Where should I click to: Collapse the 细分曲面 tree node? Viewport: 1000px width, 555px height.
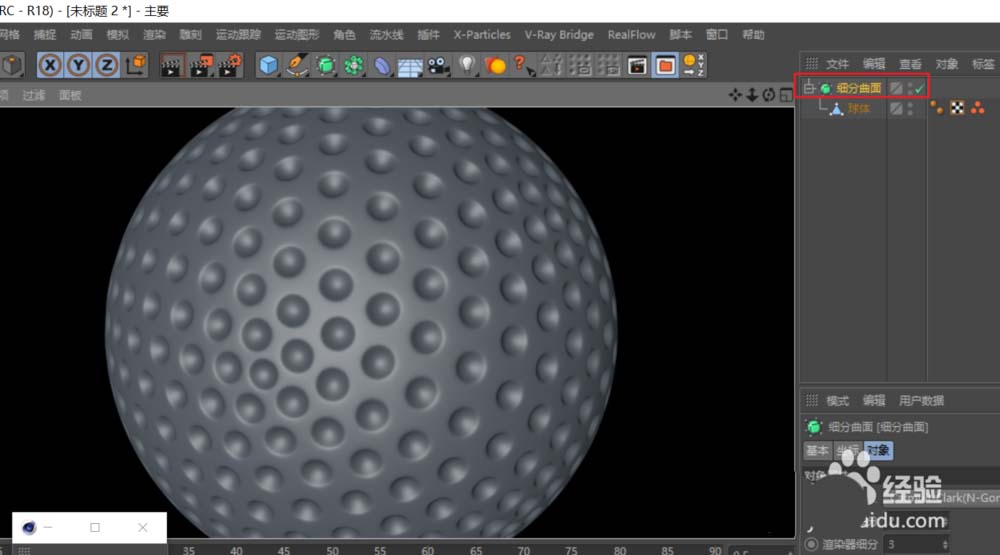810,88
